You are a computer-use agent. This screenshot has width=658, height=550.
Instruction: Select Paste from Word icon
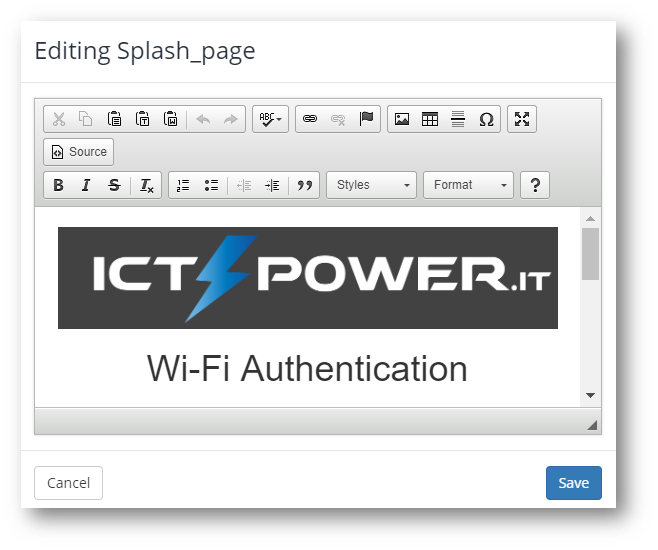(171, 119)
